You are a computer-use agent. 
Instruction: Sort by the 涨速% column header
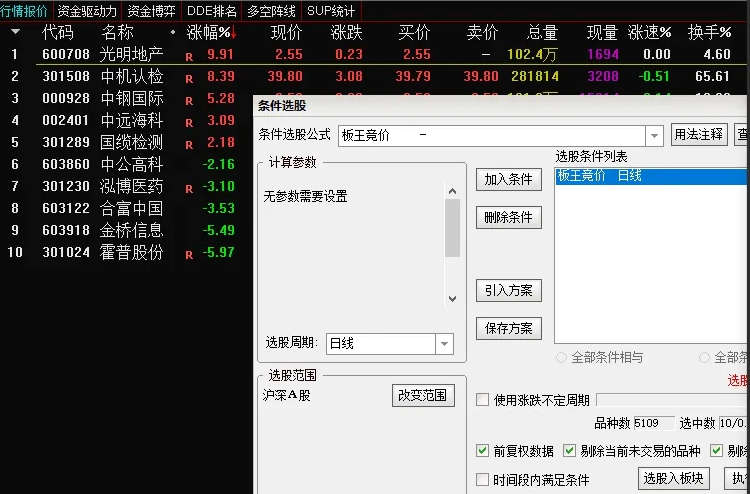click(x=650, y=33)
